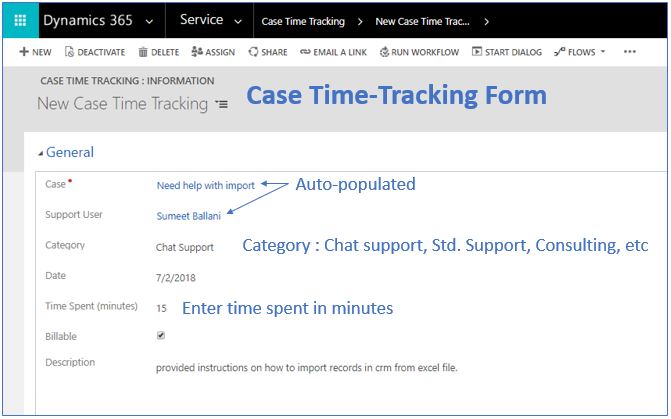This screenshot has width=671, height=419.
Task: Toggle the Billable checkbox
Action: pos(161,335)
